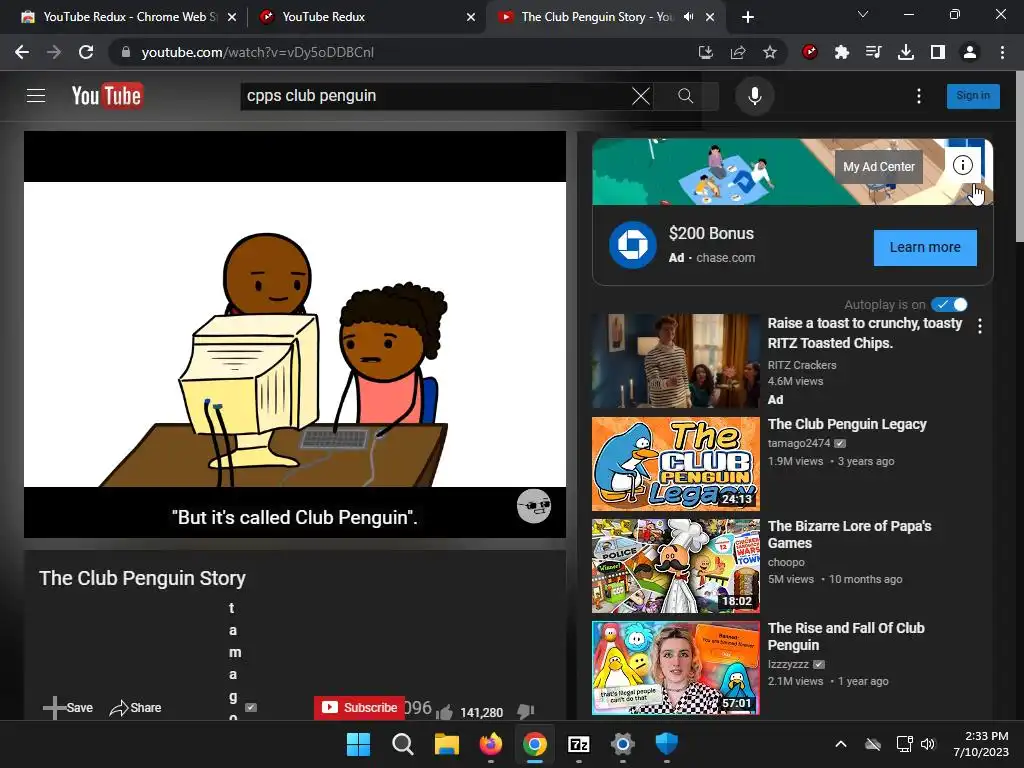The image size is (1024, 768).
Task: Visit the Izzzyzzz channel link
Action: coord(788,664)
